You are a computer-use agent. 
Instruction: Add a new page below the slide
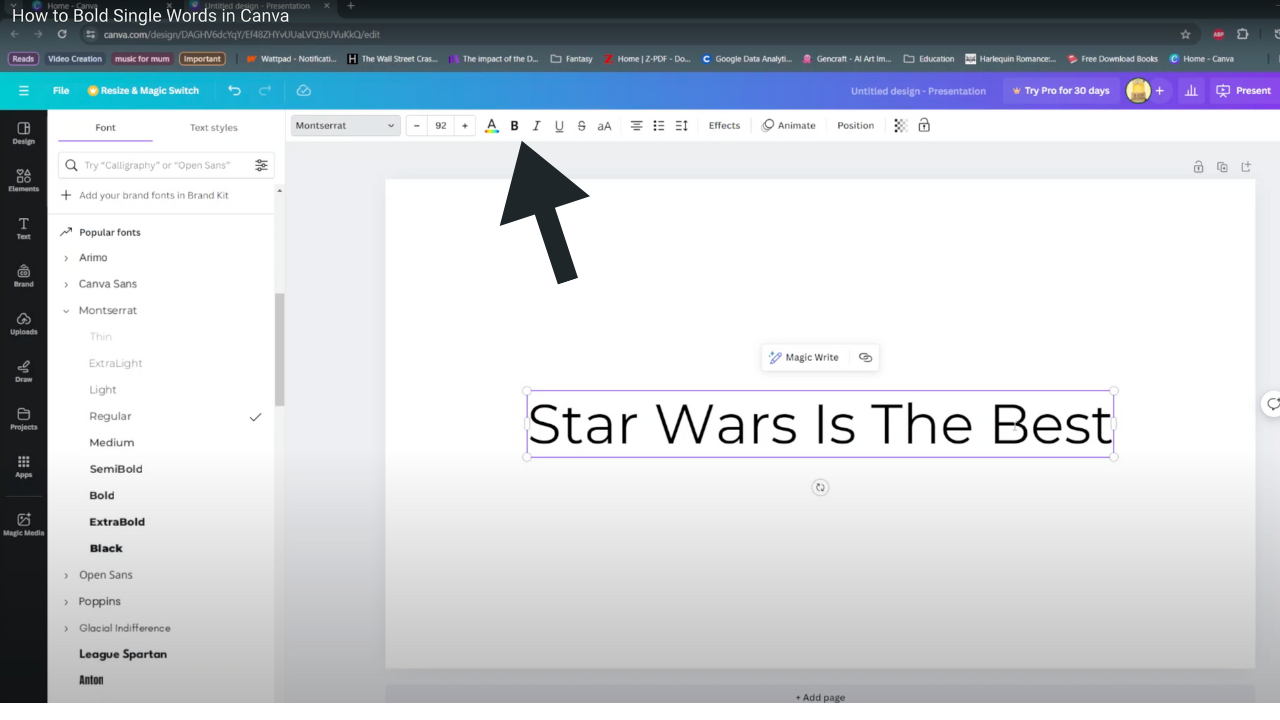820,697
